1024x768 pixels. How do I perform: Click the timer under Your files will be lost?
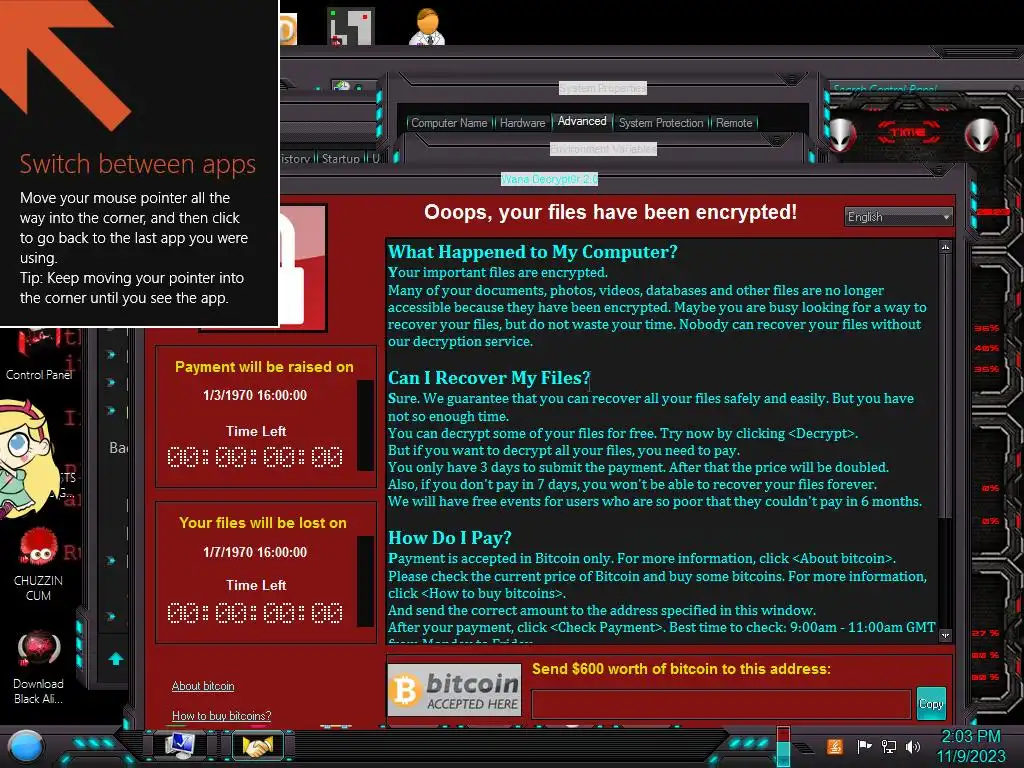click(x=255, y=613)
